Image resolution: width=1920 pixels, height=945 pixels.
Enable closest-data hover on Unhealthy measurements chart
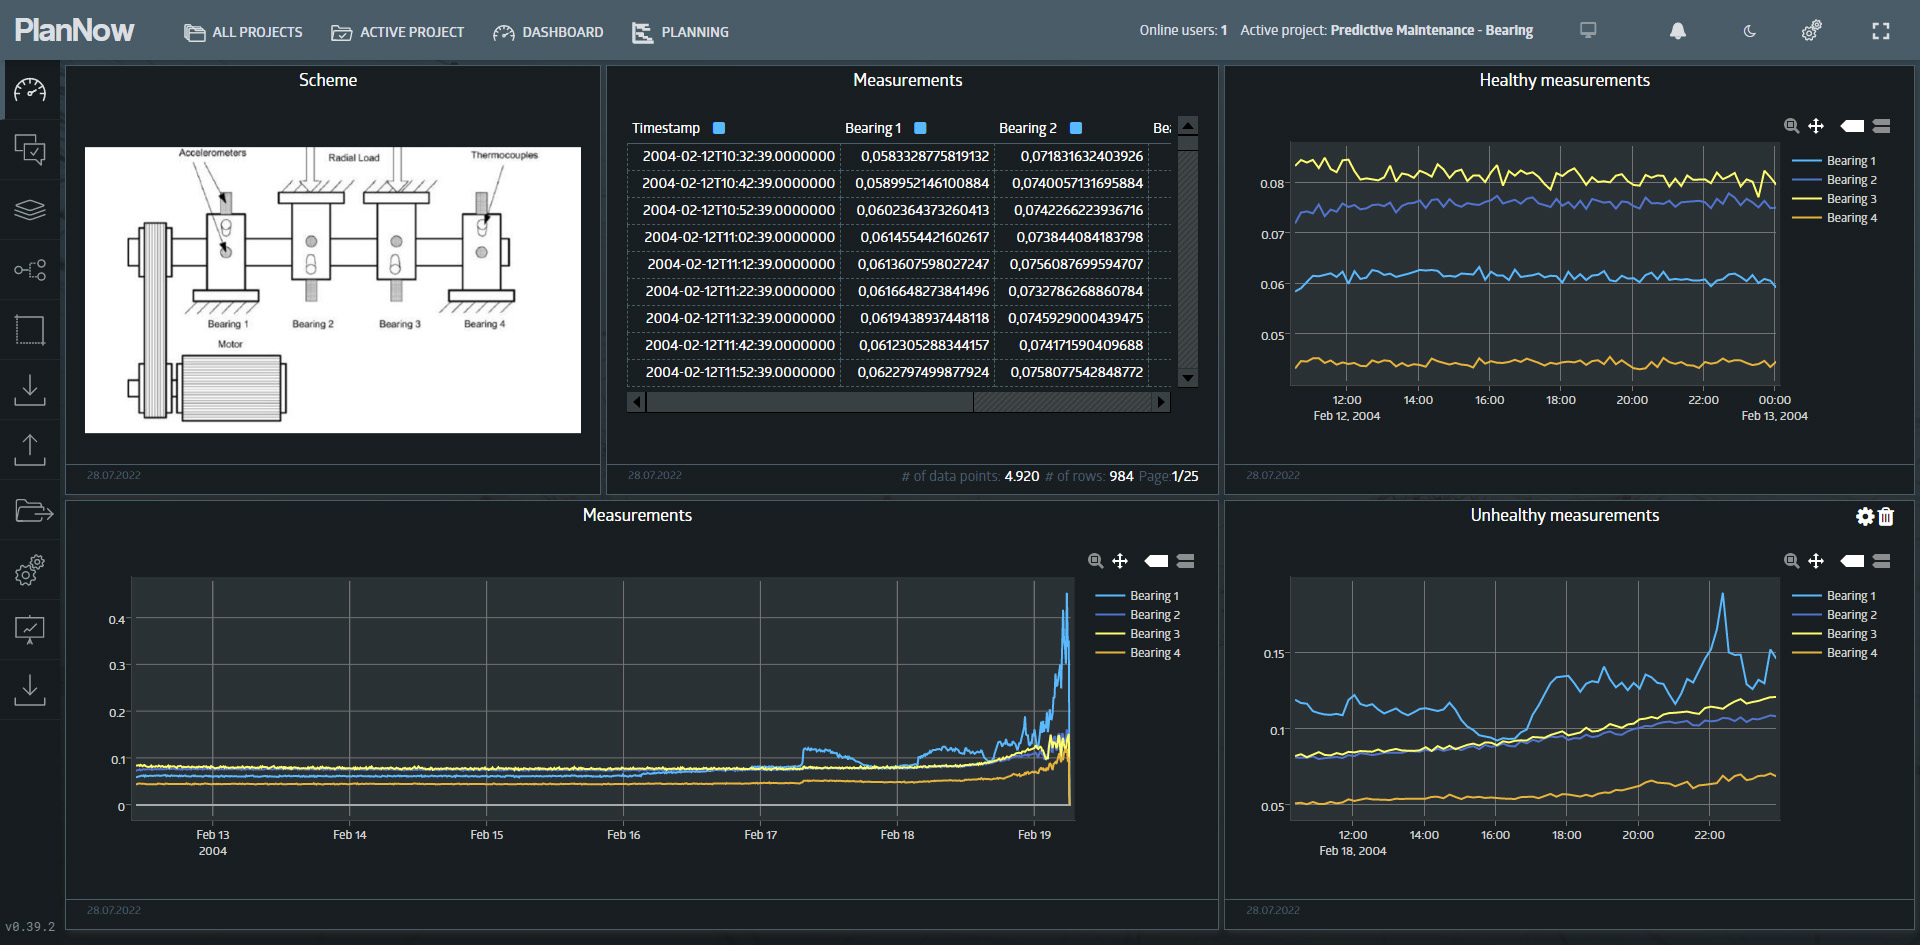[1852, 561]
